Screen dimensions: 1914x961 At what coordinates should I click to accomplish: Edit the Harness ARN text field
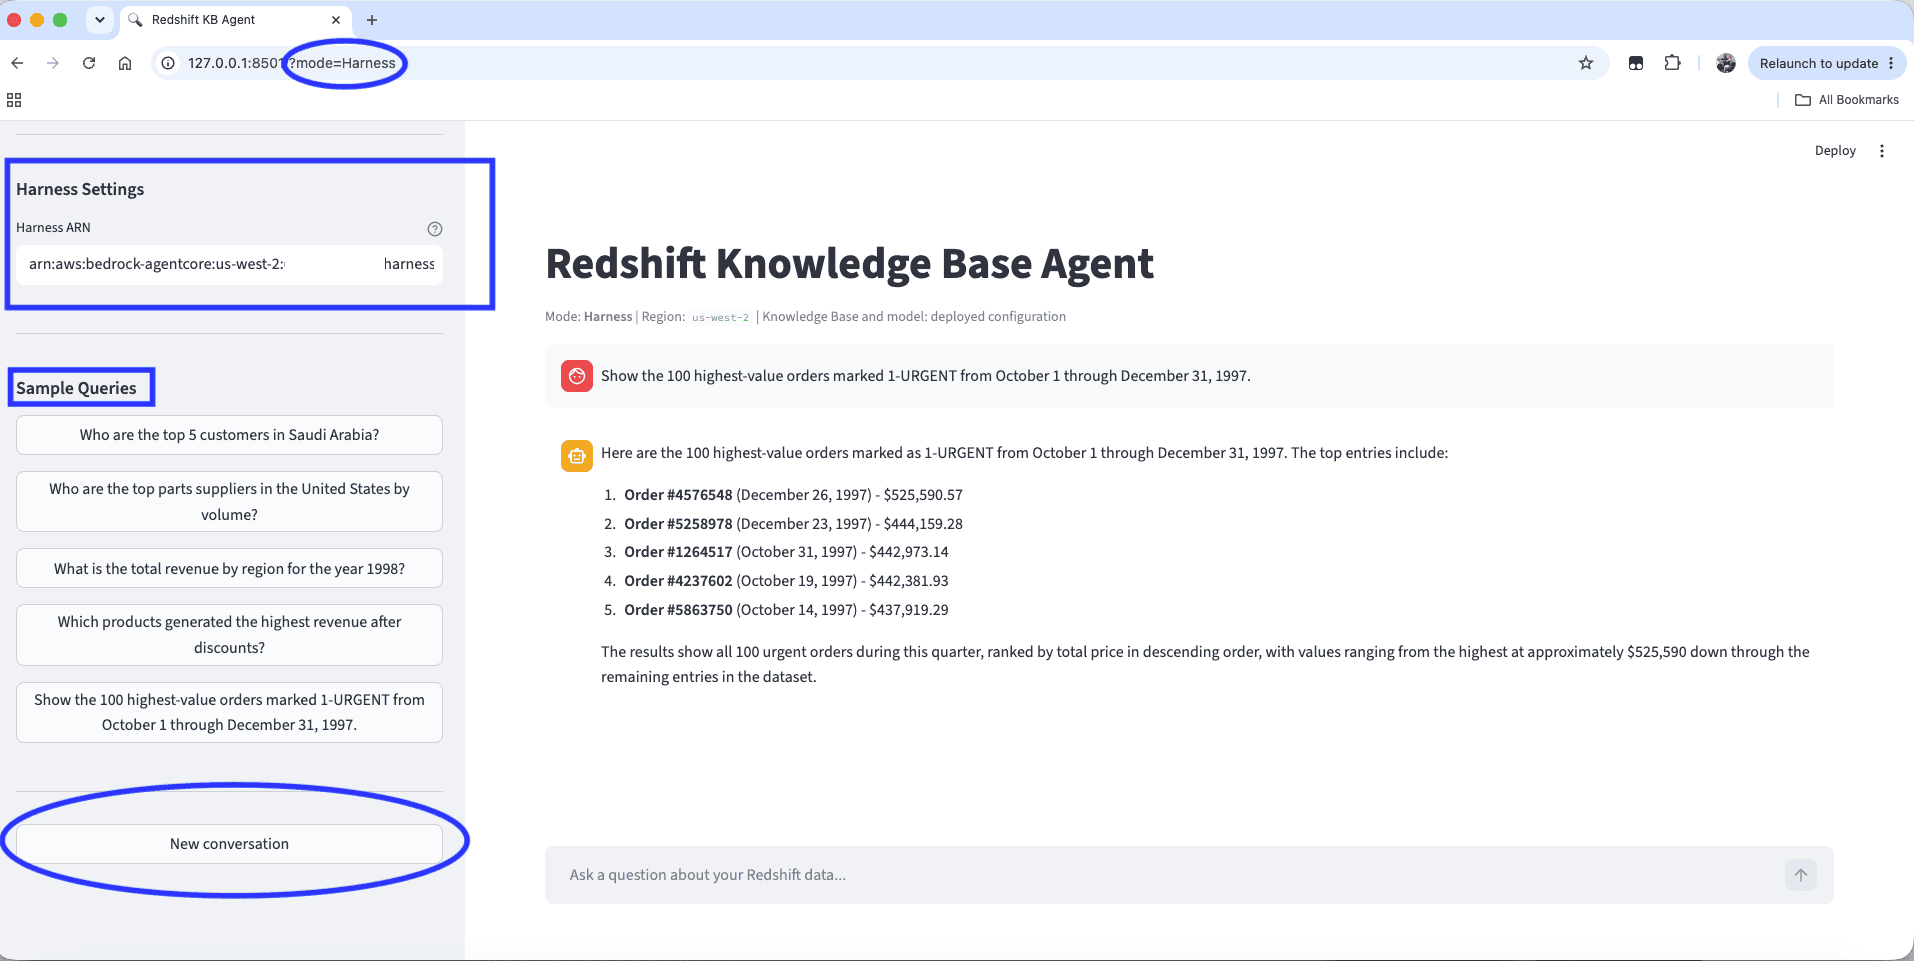click(x=229, y=264)
